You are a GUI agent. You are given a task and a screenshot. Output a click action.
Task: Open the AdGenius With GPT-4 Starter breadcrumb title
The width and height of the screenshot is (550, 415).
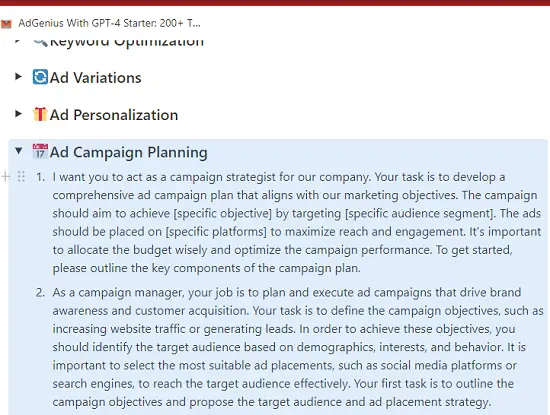tap(109, 23)
